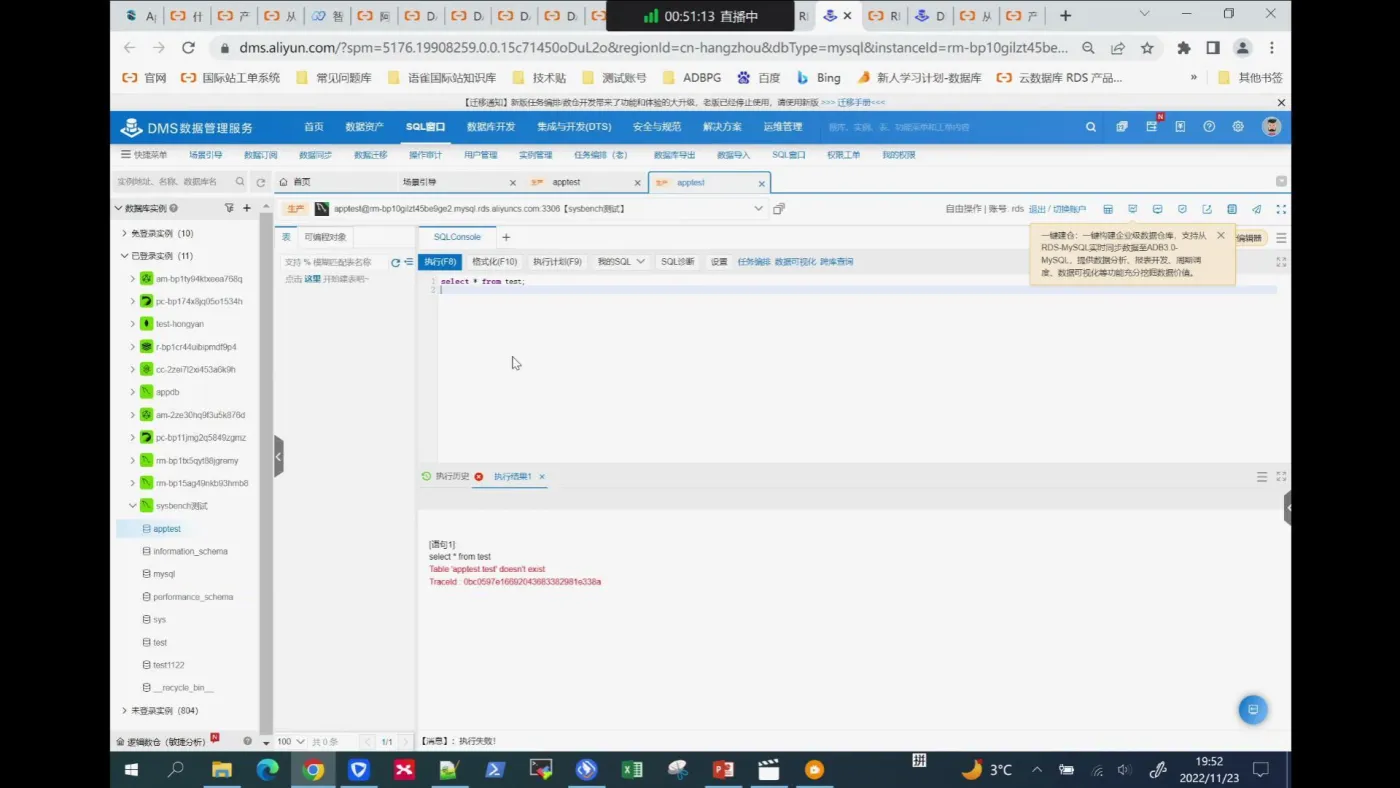Click the table grid icon in connection toolbar
Viewport: 1400px width, 788px height.
click(1108, 209)
